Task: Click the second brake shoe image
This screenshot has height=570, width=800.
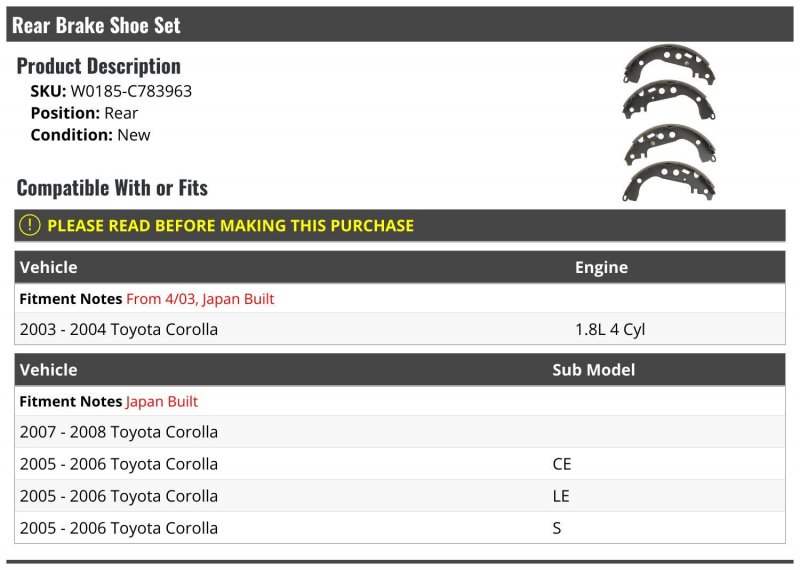Action: (669, 100)
